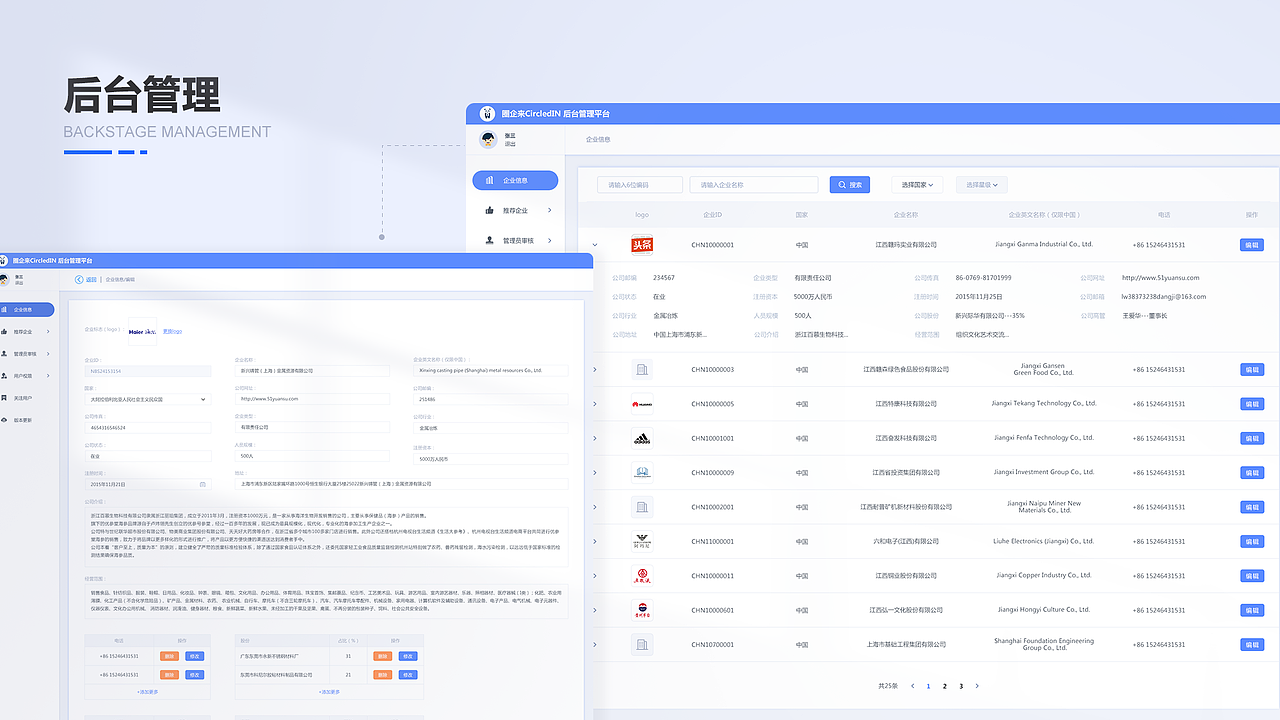This screenshot has width=1280, height=720.
Task: Open 企业信息 menu in the list window sidebar
Action: pos(515,181)
